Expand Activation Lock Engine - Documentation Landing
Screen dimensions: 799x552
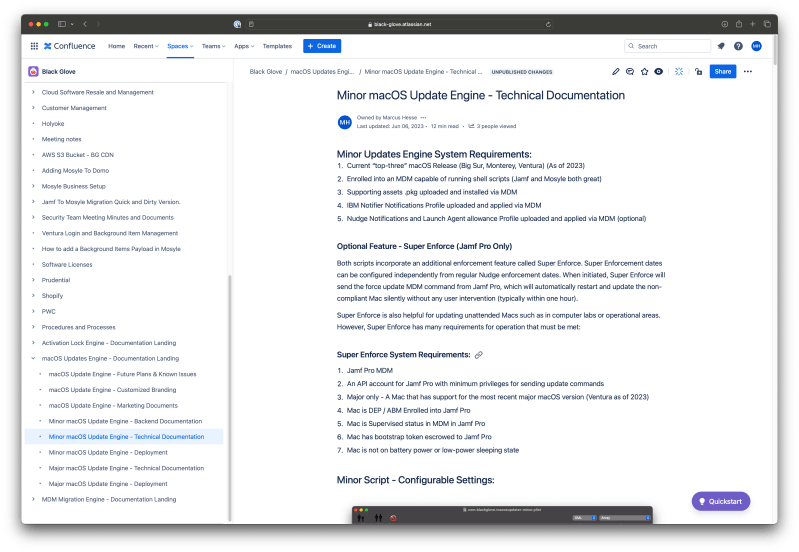(x=33, y=343)
